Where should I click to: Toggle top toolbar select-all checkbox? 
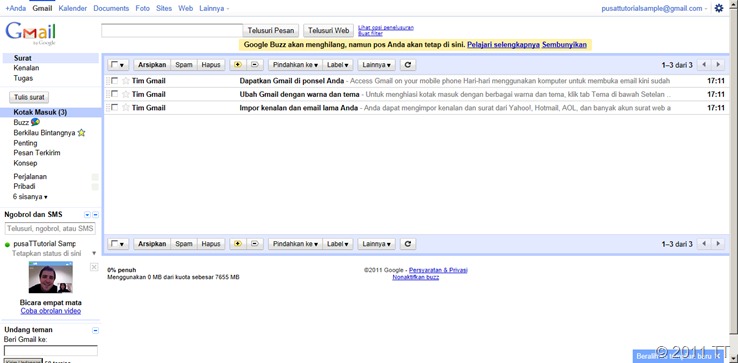115,65
